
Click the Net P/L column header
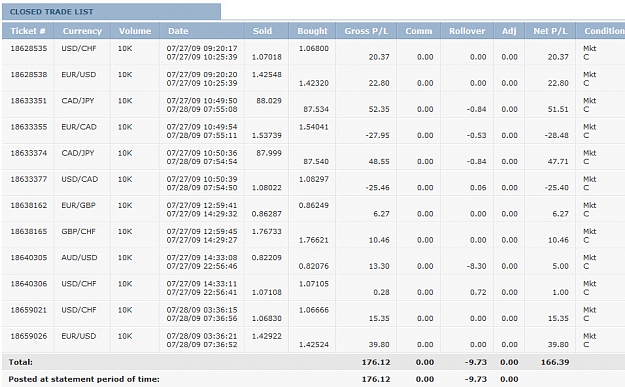click(x=550, y=31)
